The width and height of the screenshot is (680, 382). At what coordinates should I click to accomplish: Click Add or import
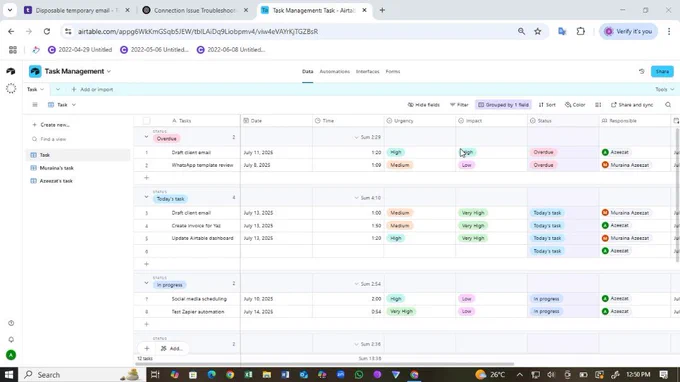pyautogui.click(x=92, y=89)
